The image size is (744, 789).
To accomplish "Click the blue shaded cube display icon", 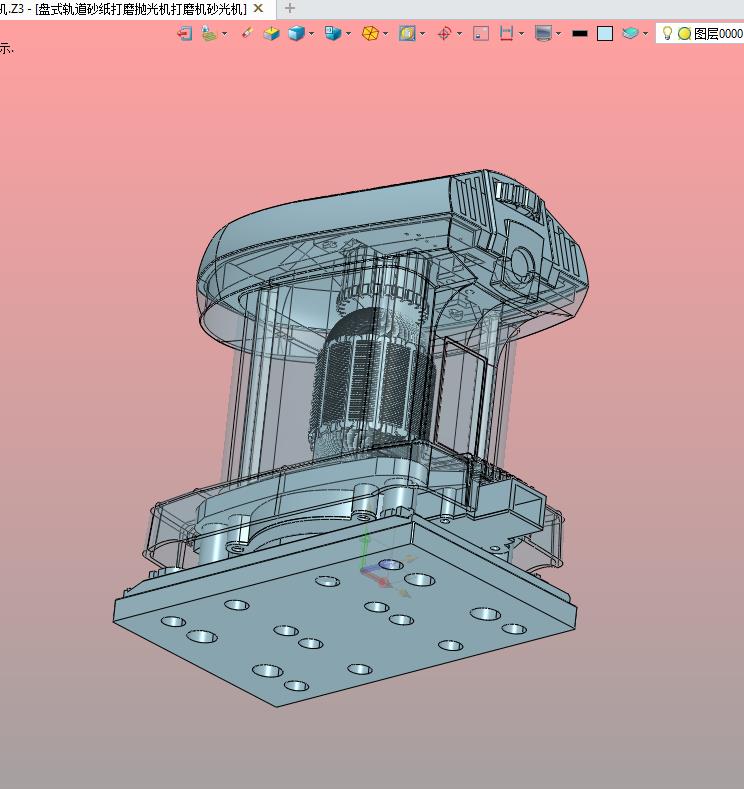I will point(296,34).
